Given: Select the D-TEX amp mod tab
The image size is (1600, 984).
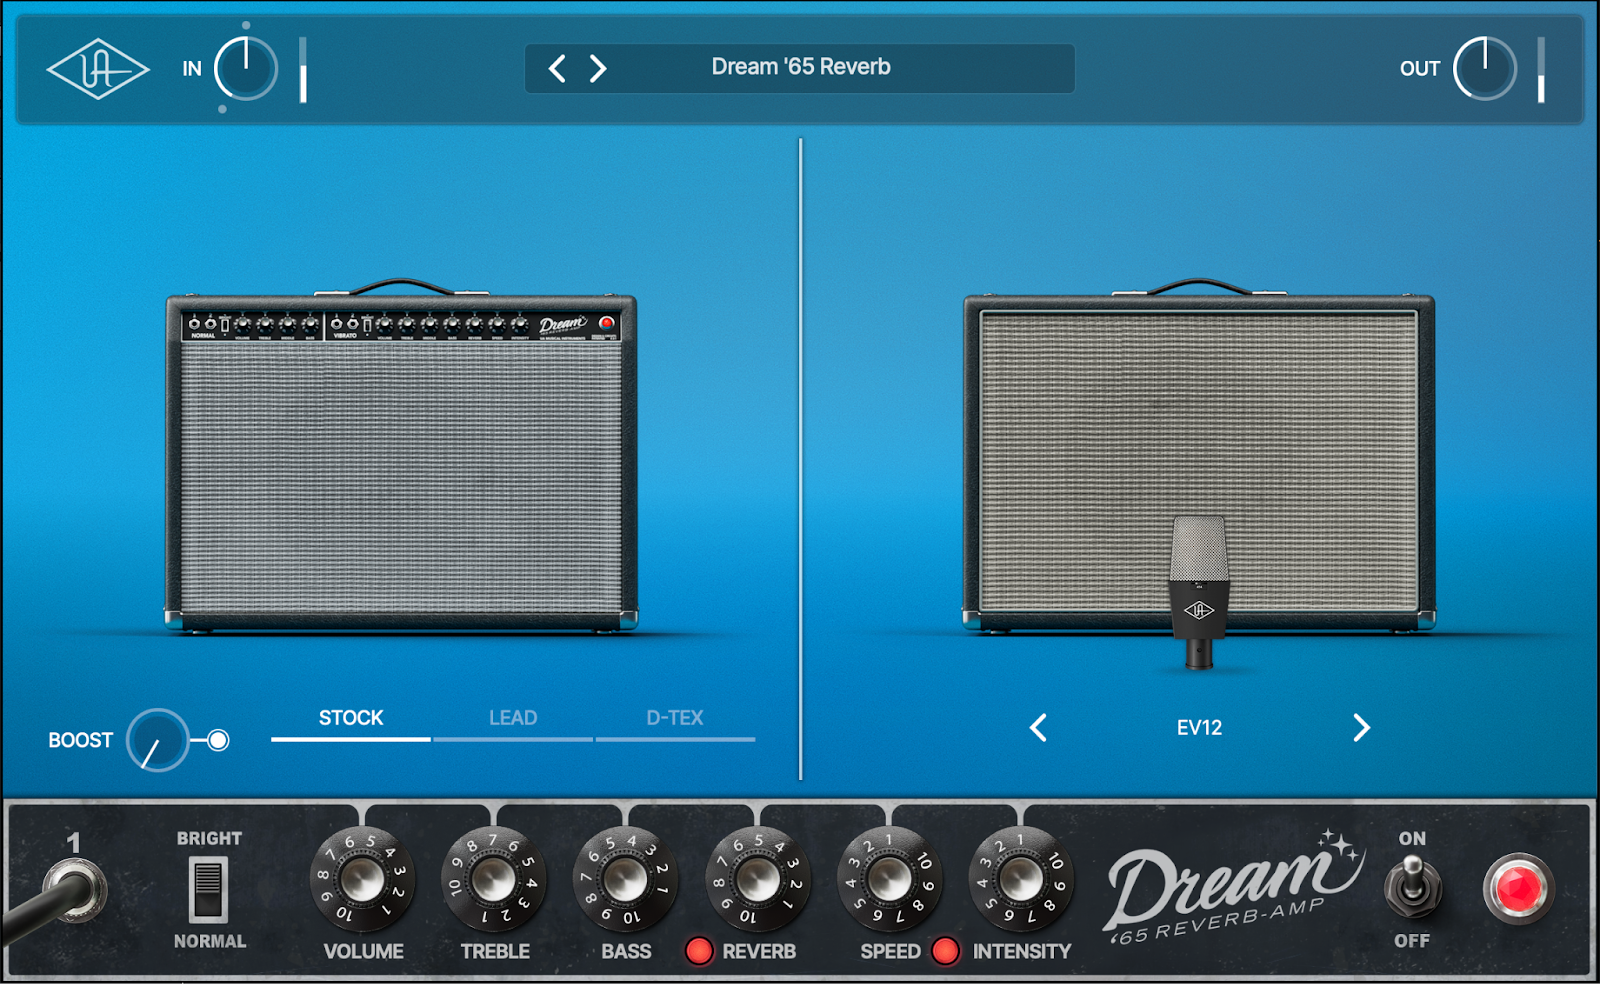Looking at the screenshot, I should (x=675, y=718).
